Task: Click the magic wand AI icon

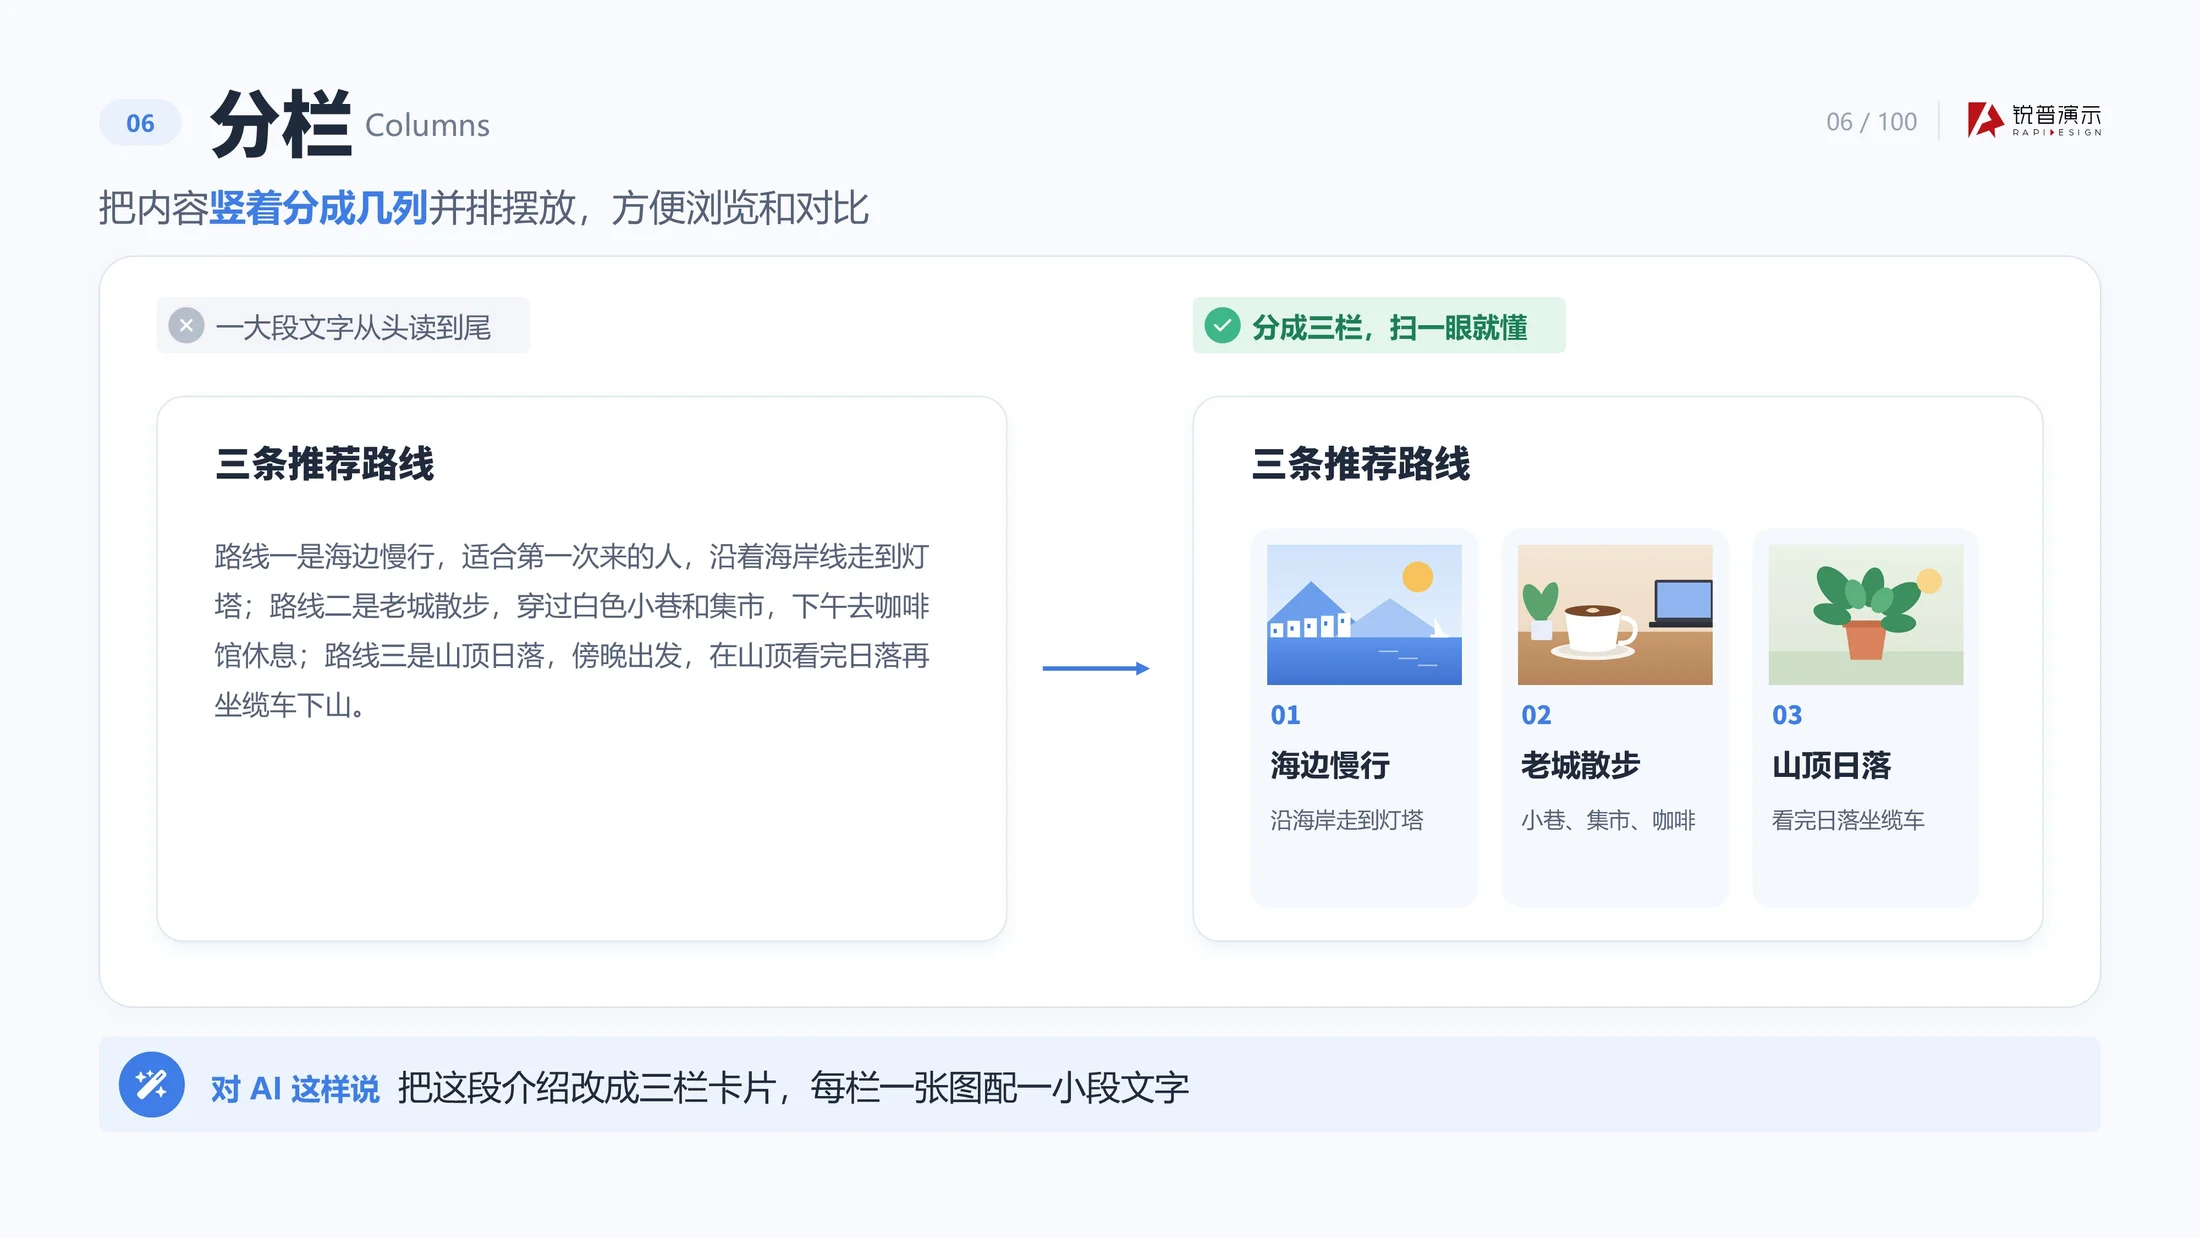Action: pyautogui.click(x=152, y=1084)
